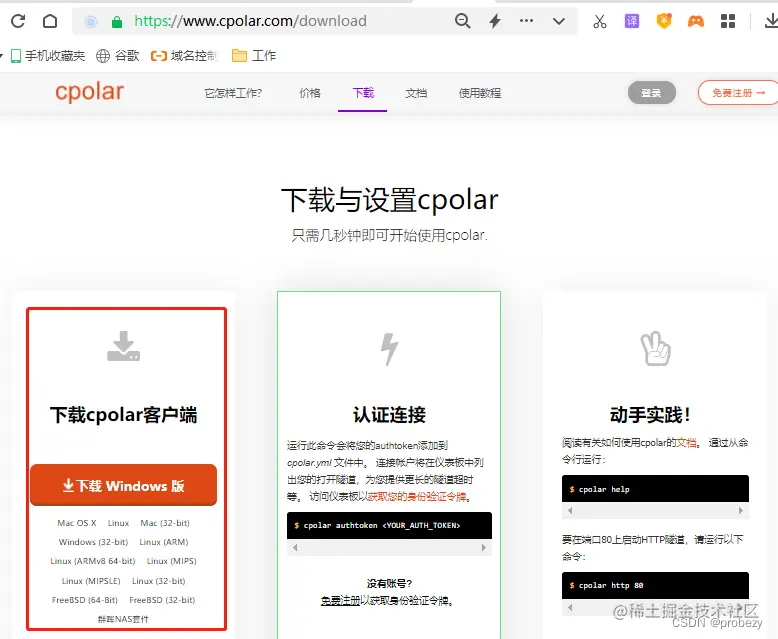778x639 pixels.
Task: Open the game controller extension
Action: [x=696, y=21]
